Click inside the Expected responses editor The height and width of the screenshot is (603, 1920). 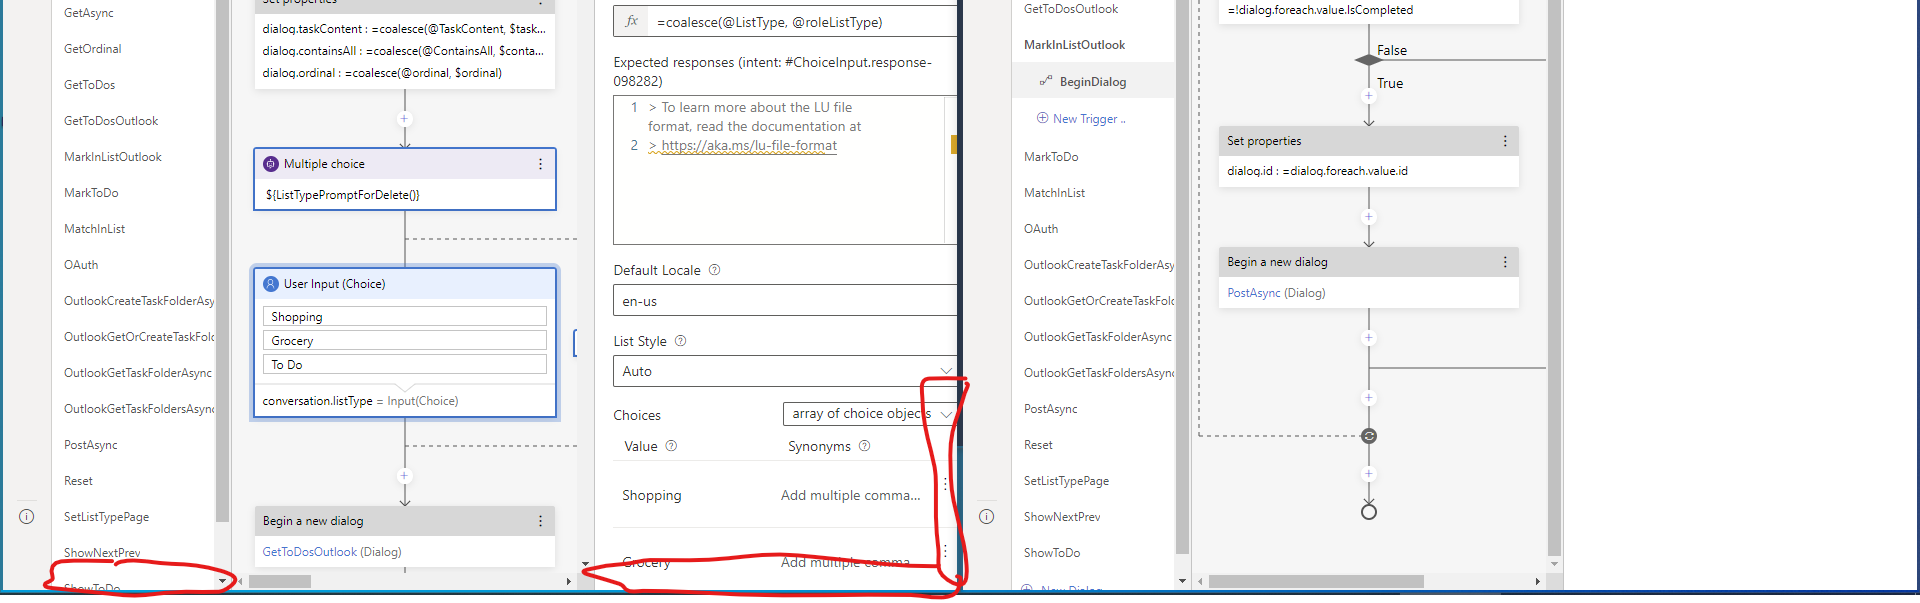coord(779,170)
